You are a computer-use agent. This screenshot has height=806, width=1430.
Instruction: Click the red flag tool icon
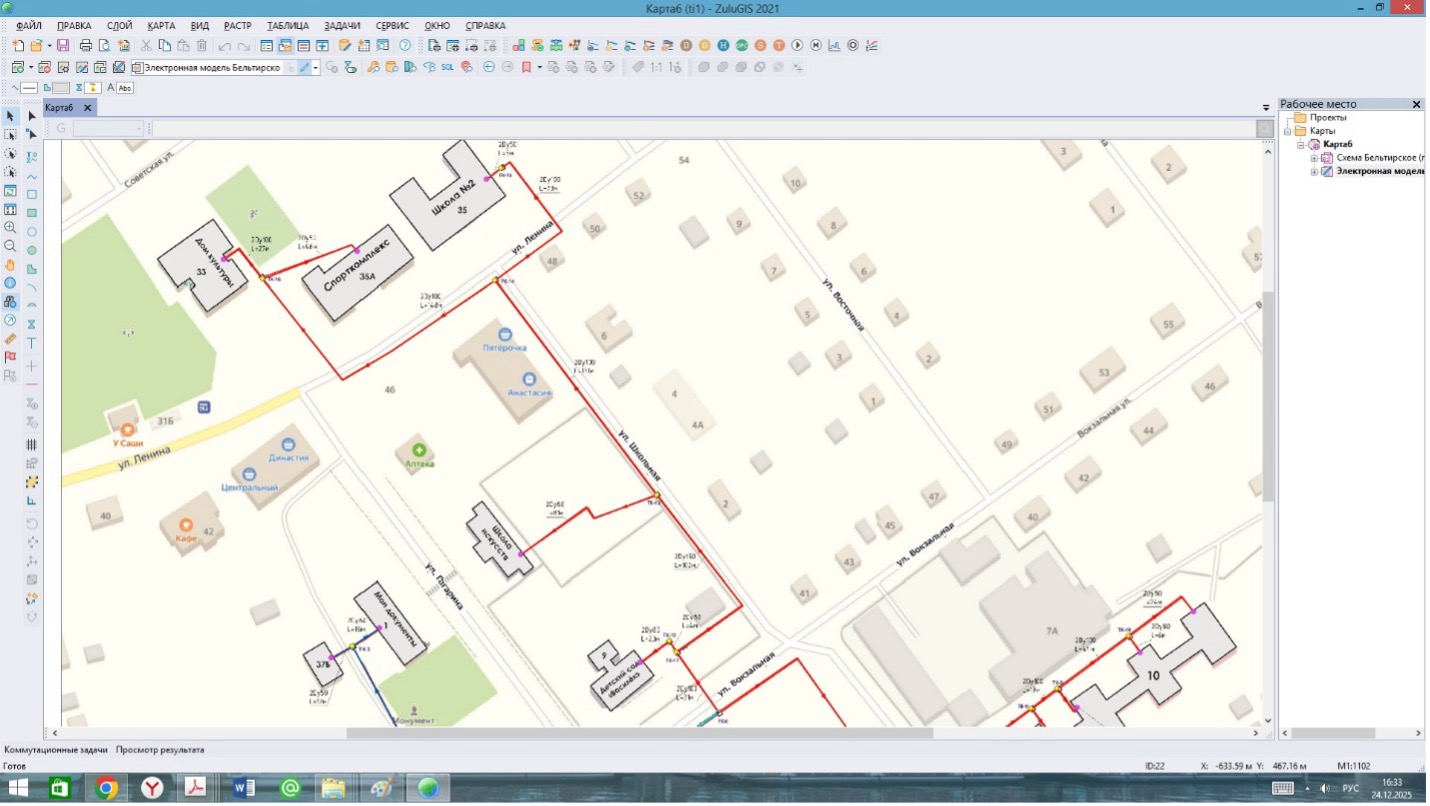[x=11, y=357]
